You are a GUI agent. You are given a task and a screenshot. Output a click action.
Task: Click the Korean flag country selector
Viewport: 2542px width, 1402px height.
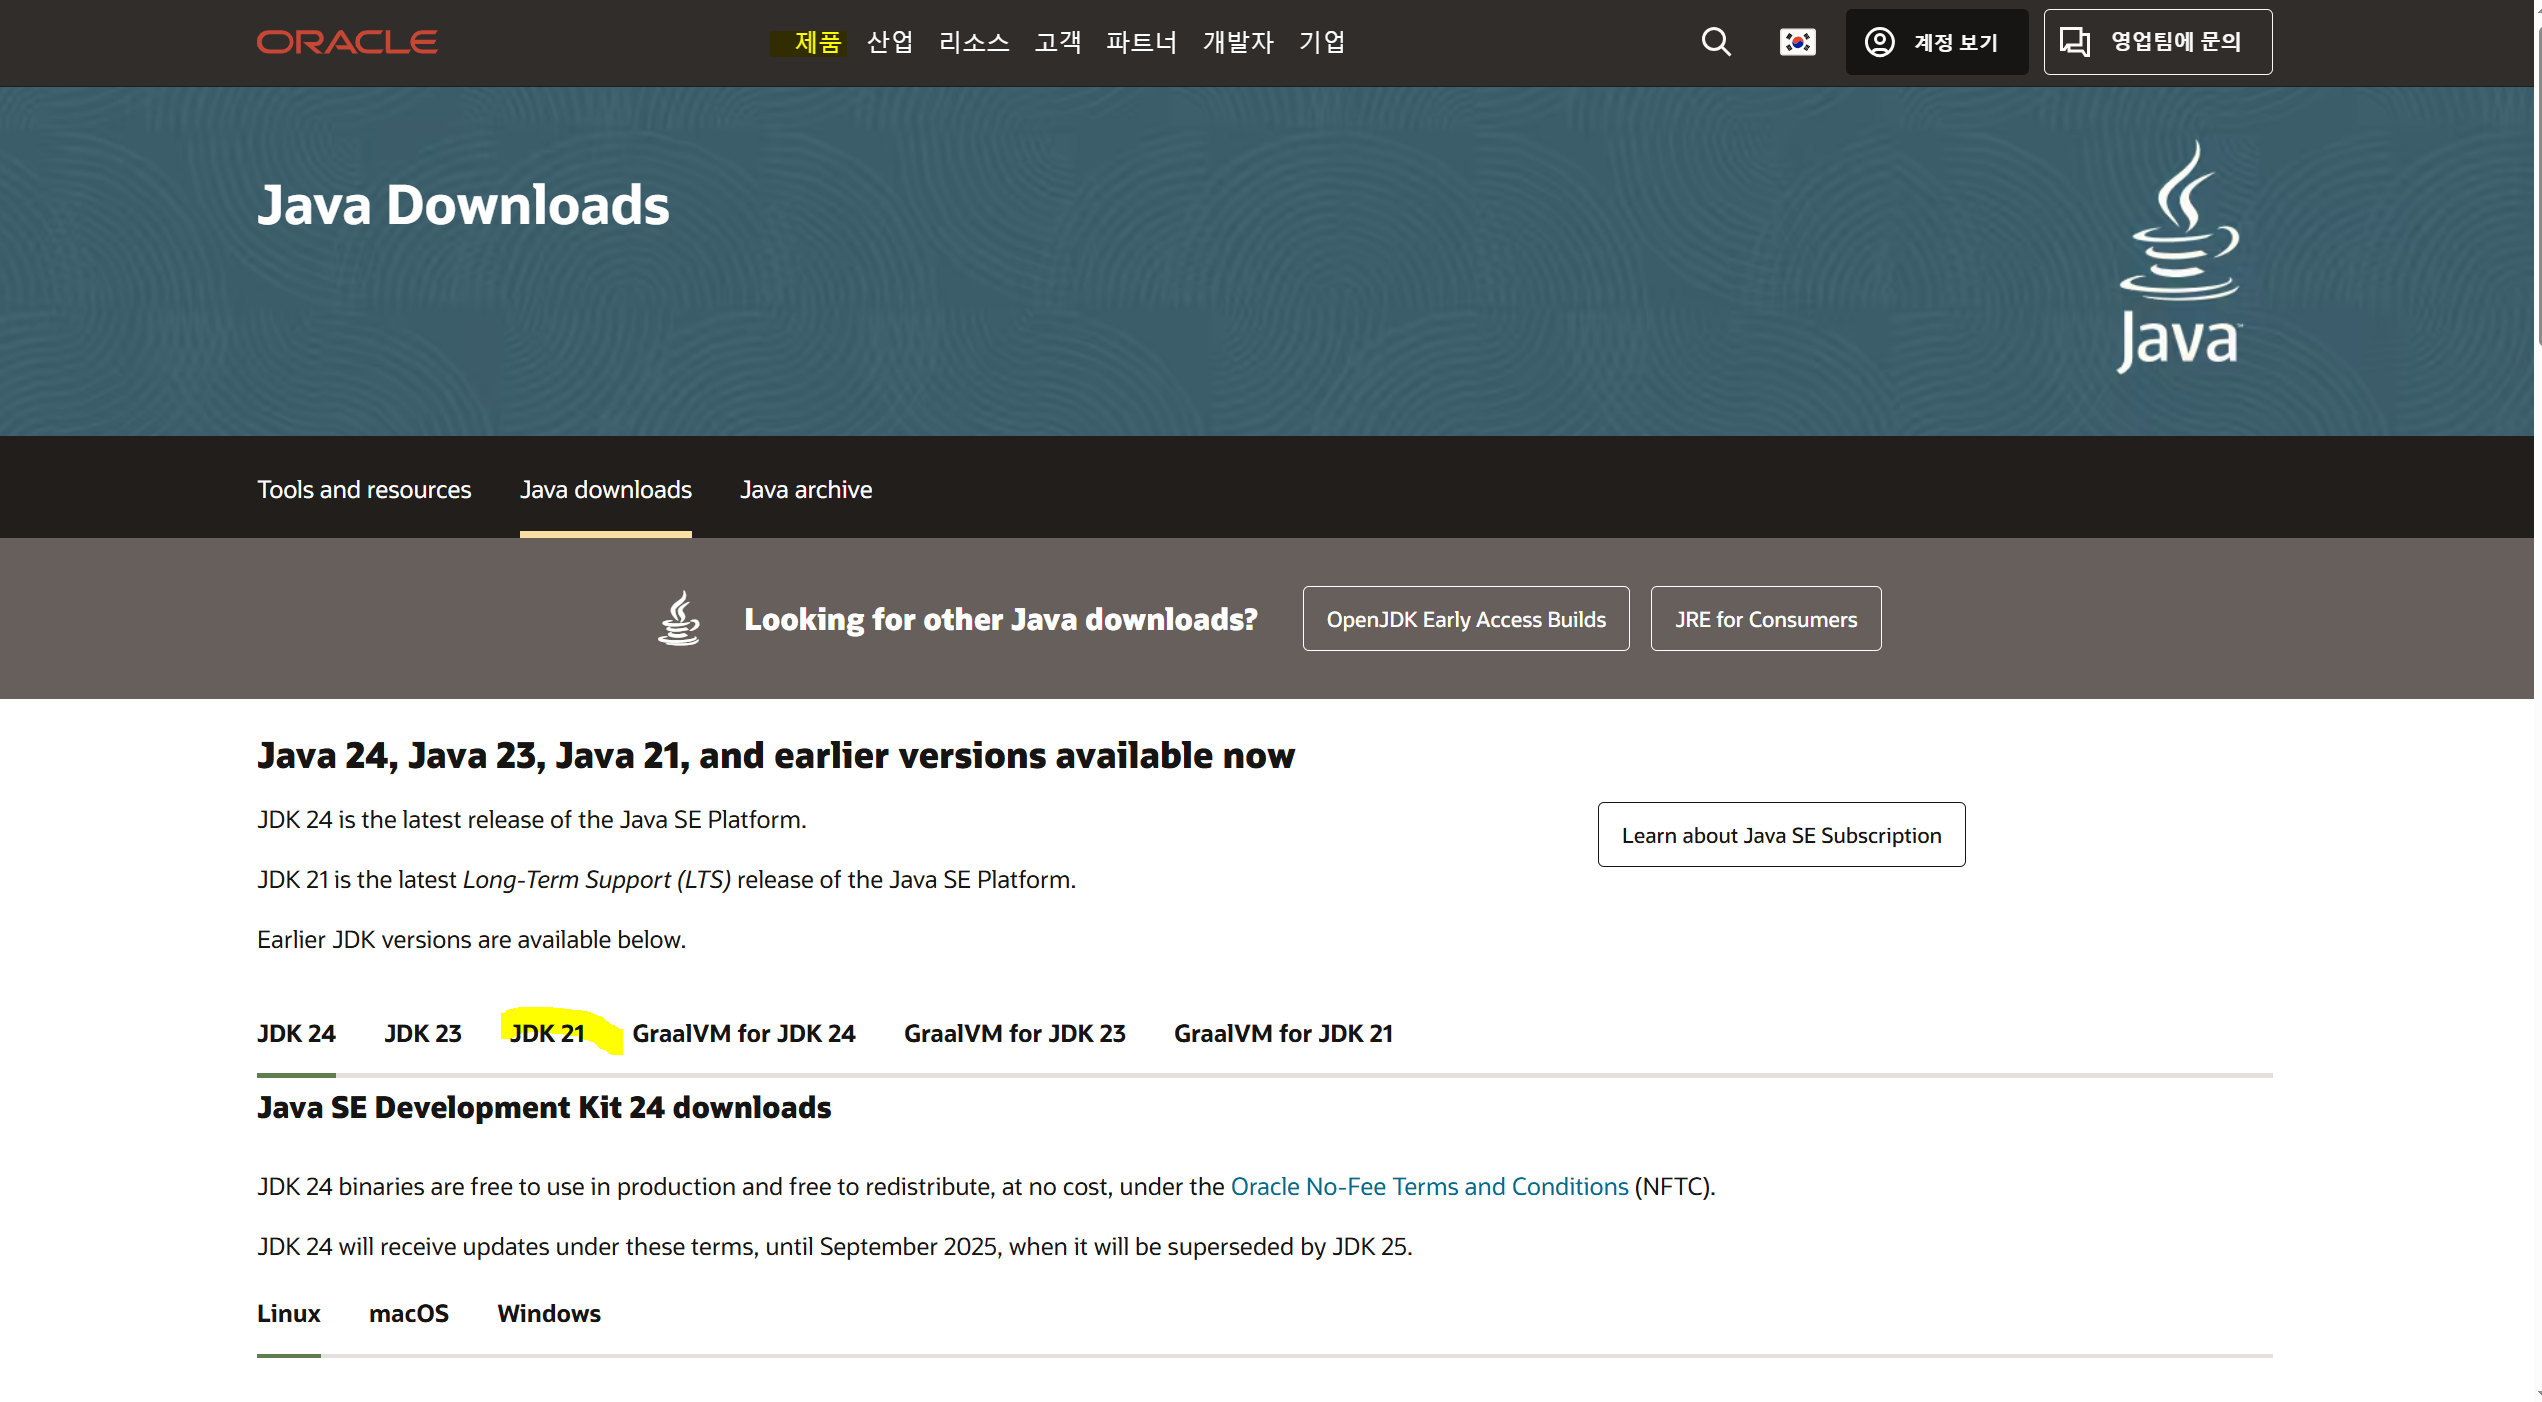coord(1797,42)
